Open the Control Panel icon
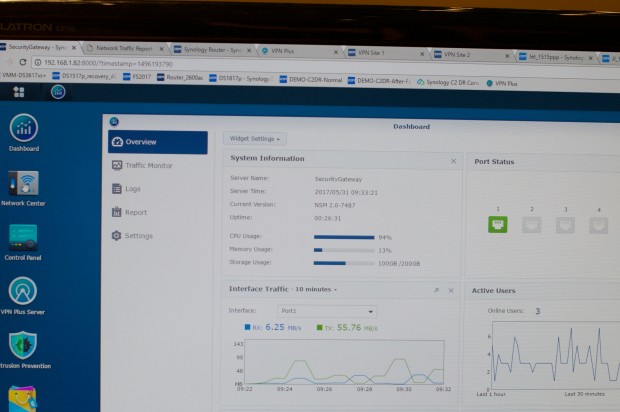Screen dimensions: 620x412 coord(23,238)
